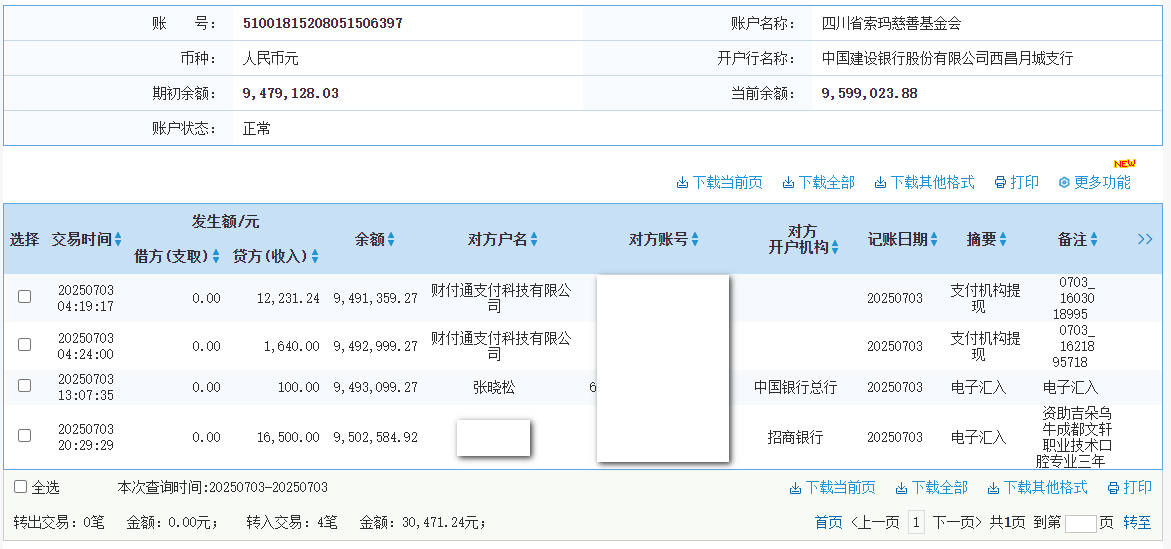Download all records from top toolbar
1171x549 pixels.
point(819,182)
